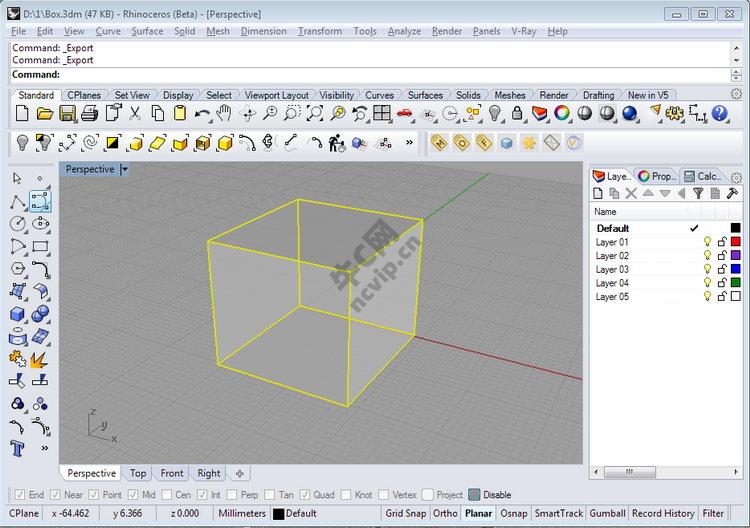Toggle four-viewport layout icon
This screenshot has height=528, width=750.
pos(382,113)
